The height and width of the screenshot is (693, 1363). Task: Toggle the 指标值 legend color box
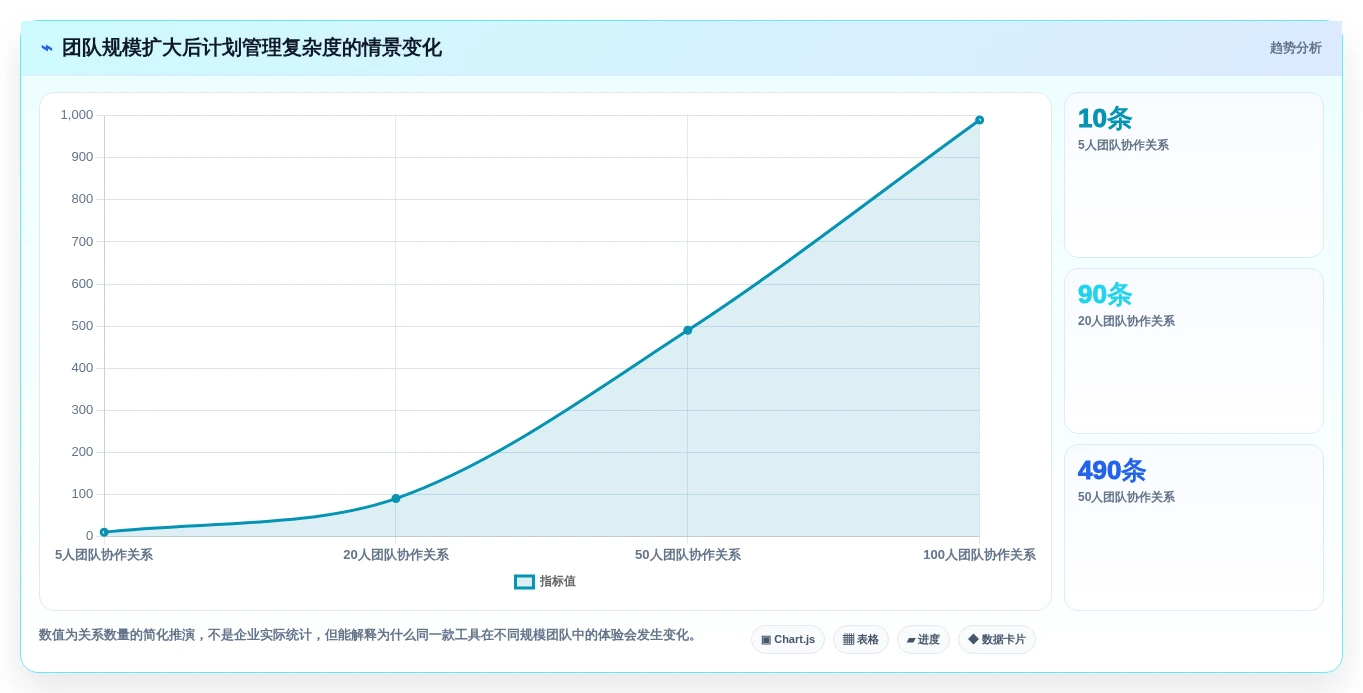coord(524,582)
